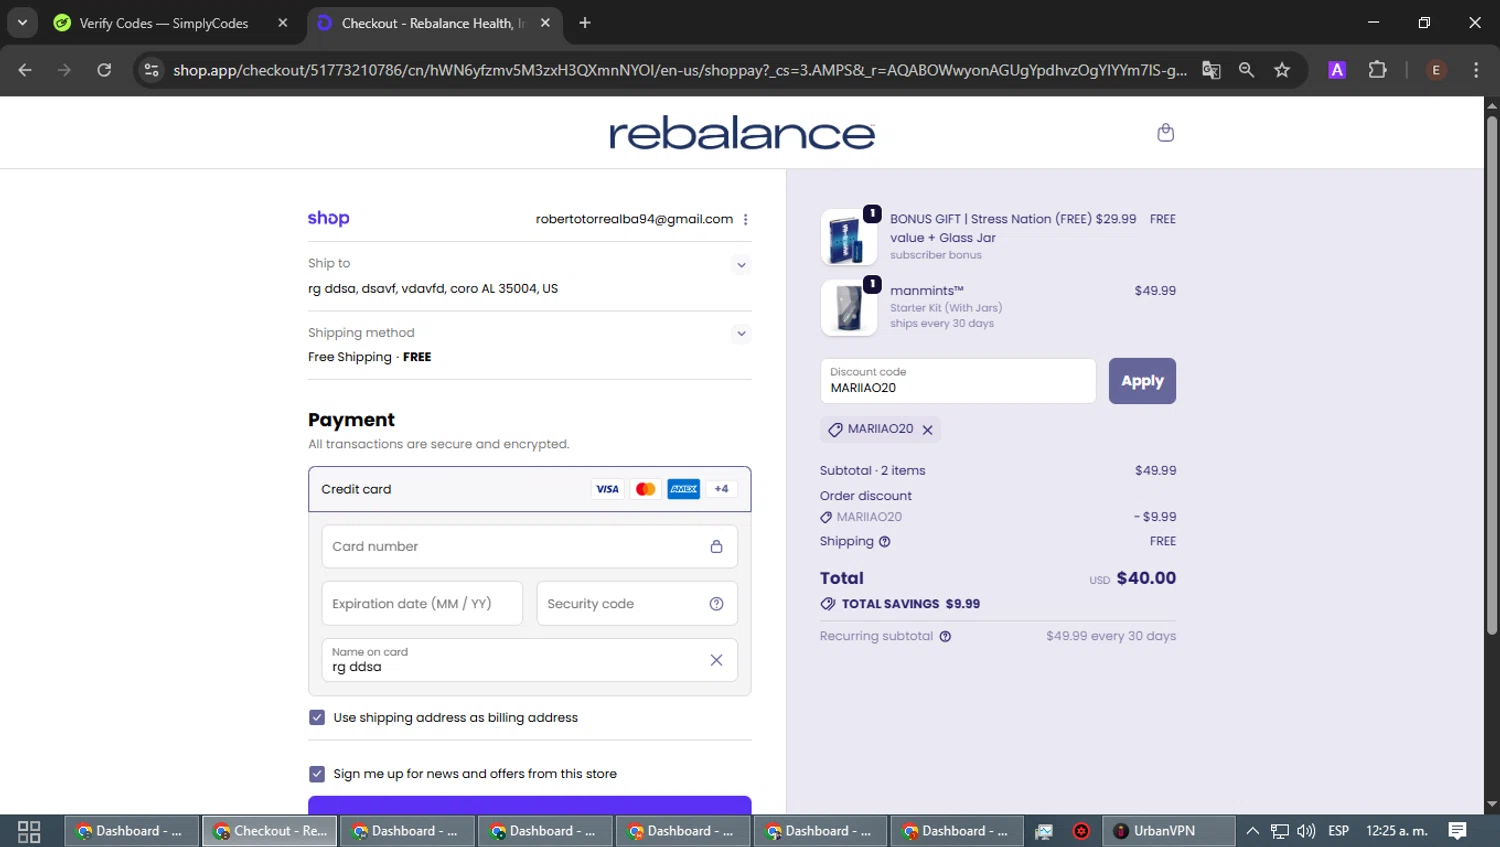Open Windows Task View in the taskbar
This screenshot has height=847, width=1500.
point(29,831)
